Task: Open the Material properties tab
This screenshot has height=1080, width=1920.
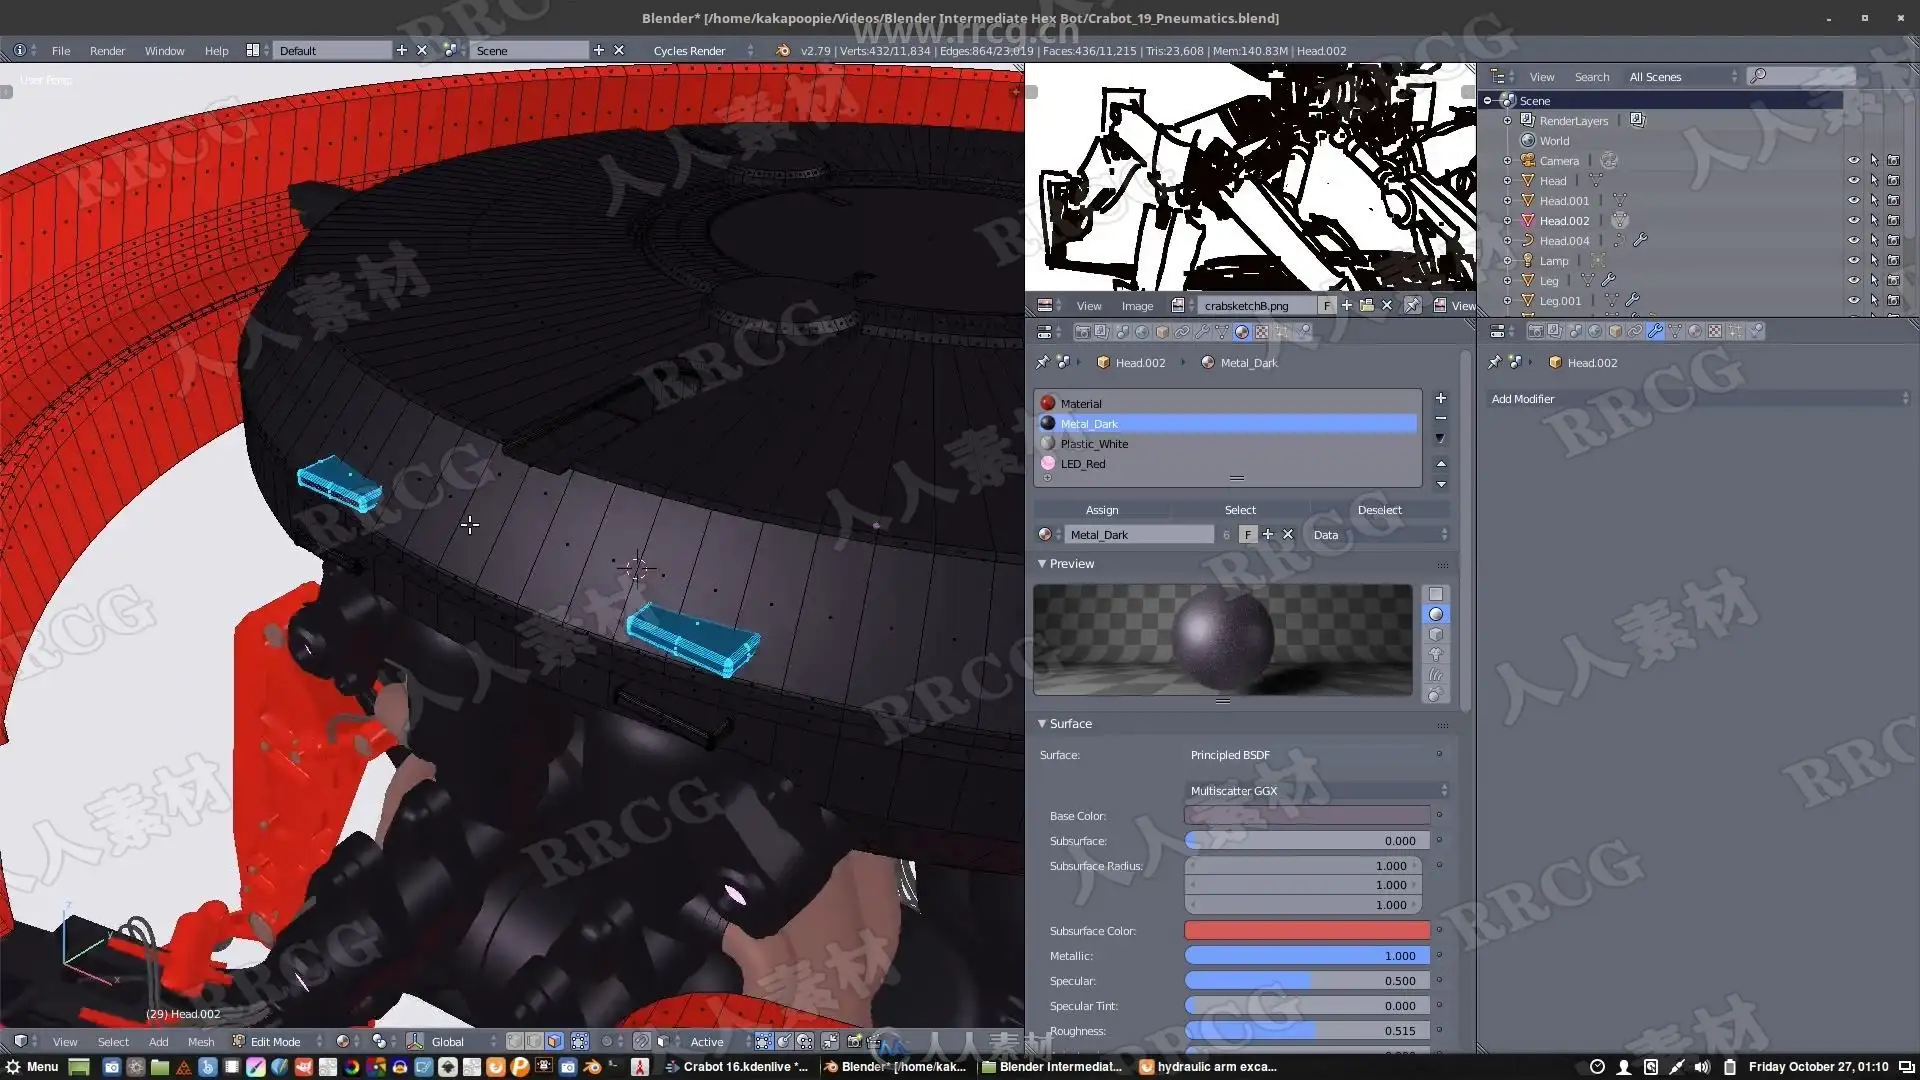Action: [x=1241, y=332]
